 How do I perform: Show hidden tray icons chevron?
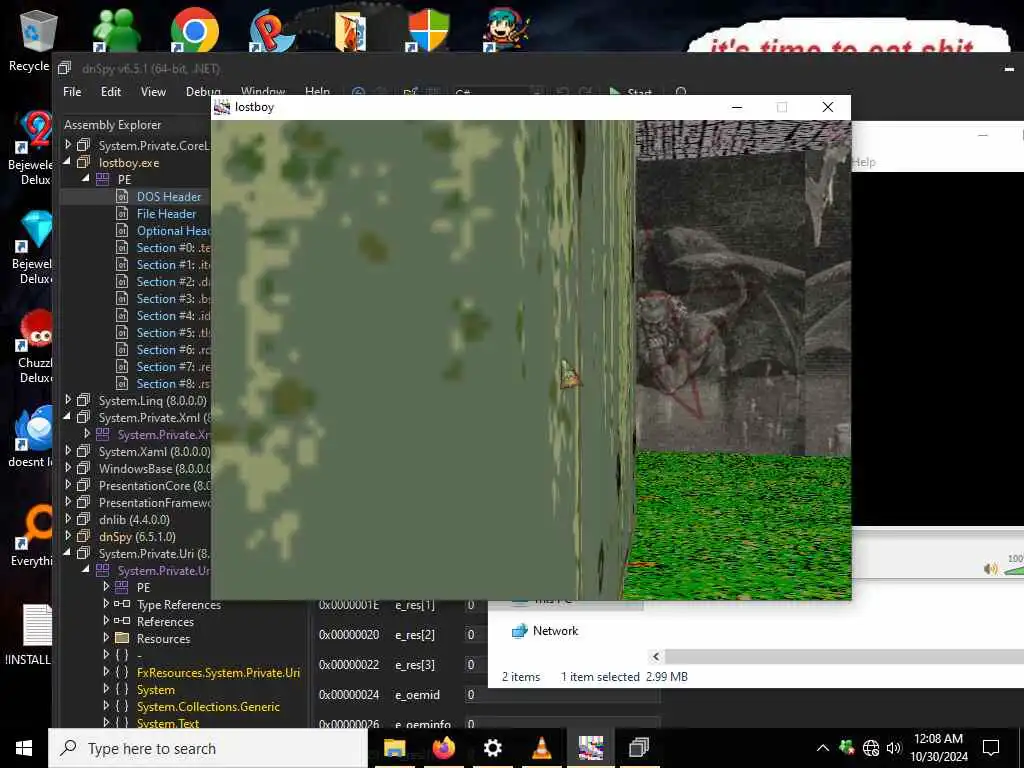click(x=823, y=748)
